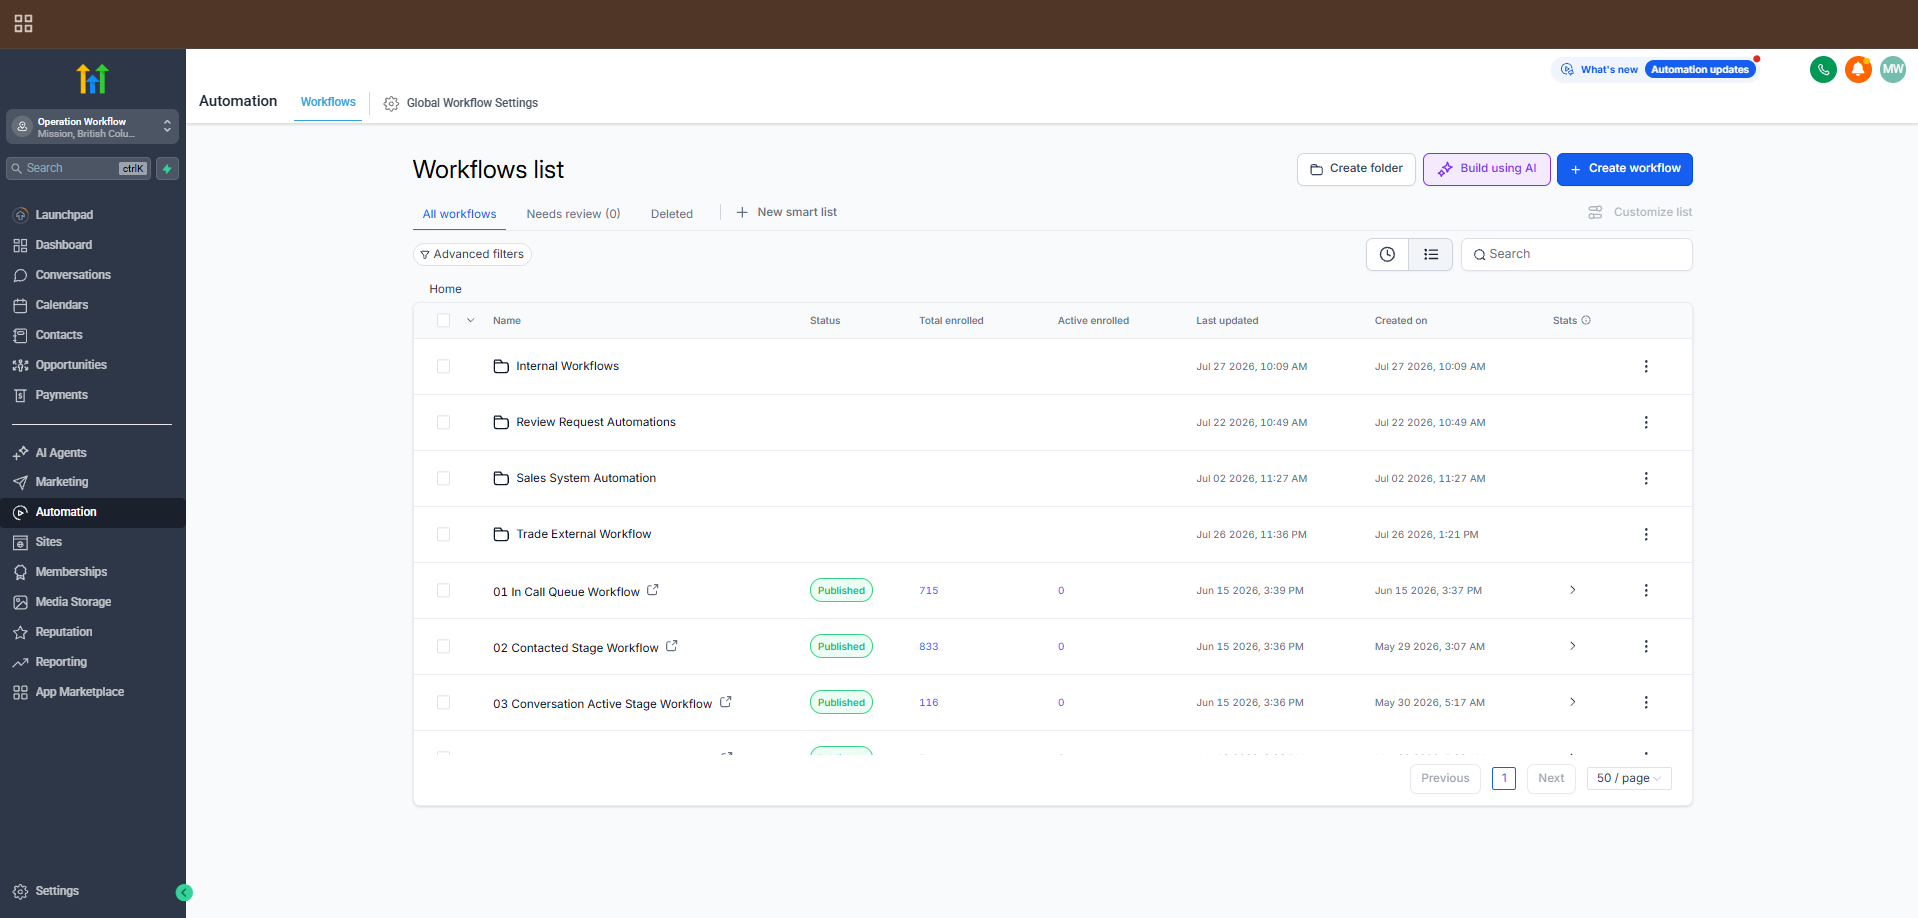Screen dimensions: 1918x918
Task: Expand stats for 03 Conversation Active Stage Workflow
Action: coord(1572,702)
